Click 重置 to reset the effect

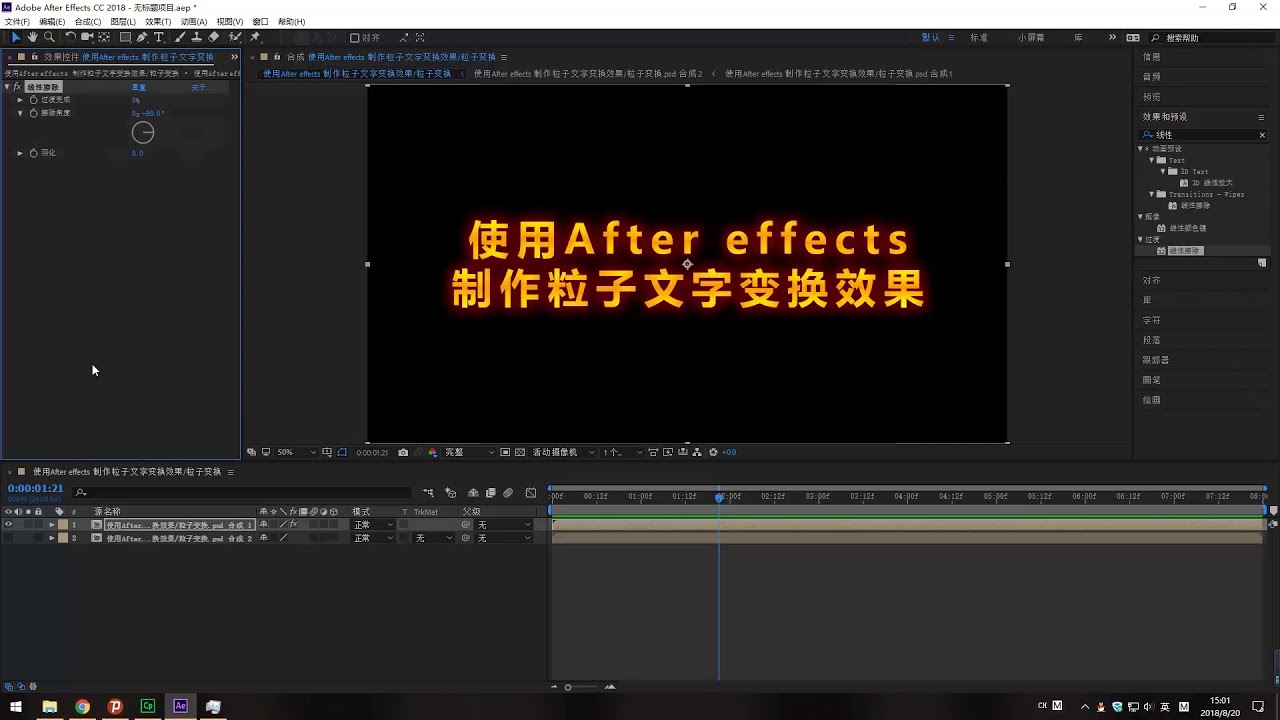pos(139,87)
